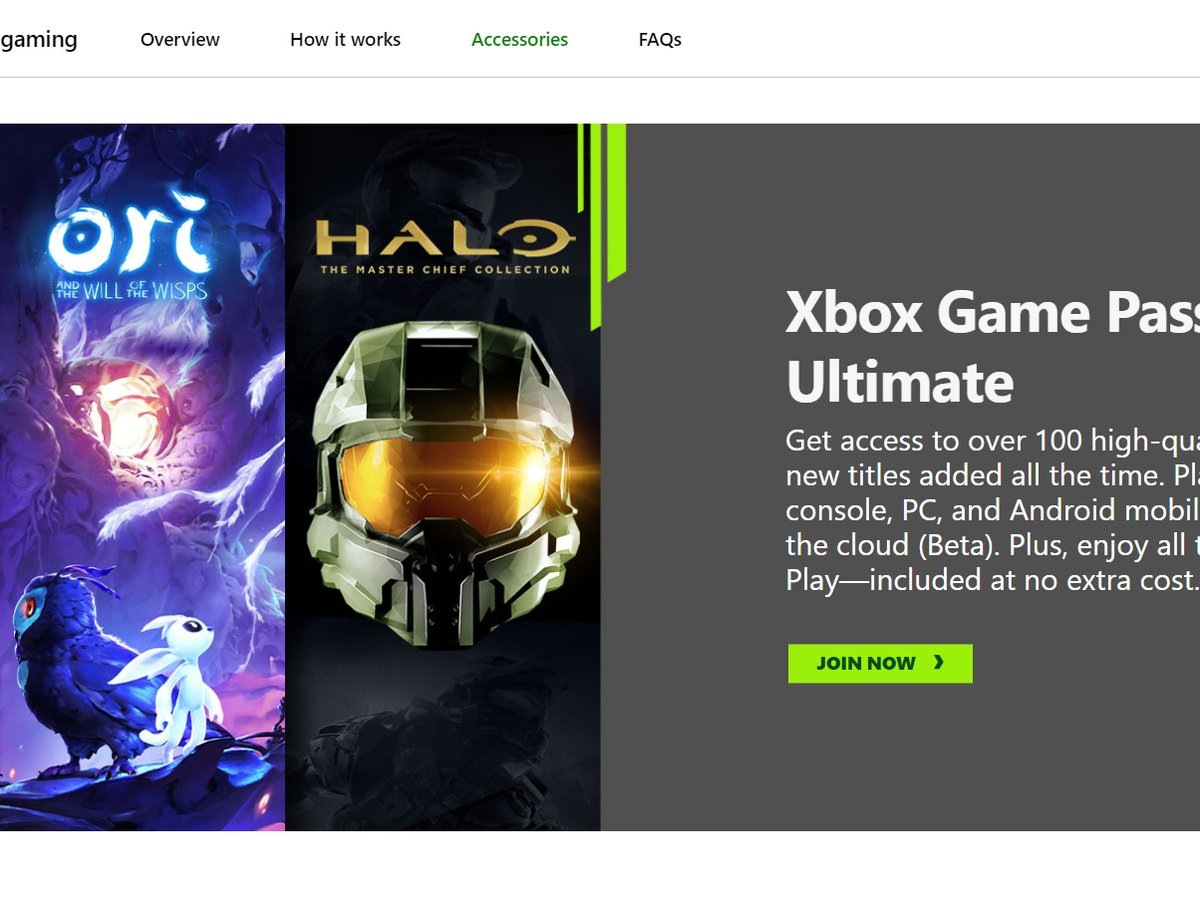This screenshot has height=900, width=1200.
Task: Click the gold HALO logo text
Action: tap(444, 239)
